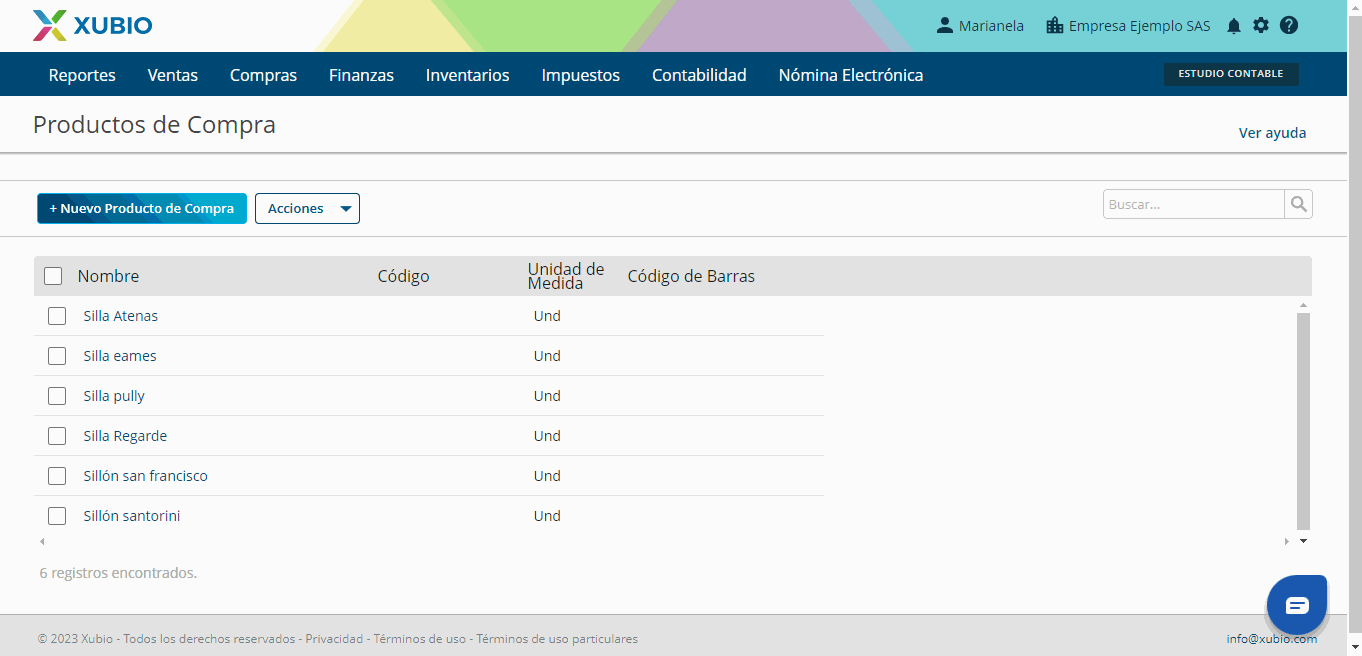Click the Xubio logo

[x=92, y=25]
